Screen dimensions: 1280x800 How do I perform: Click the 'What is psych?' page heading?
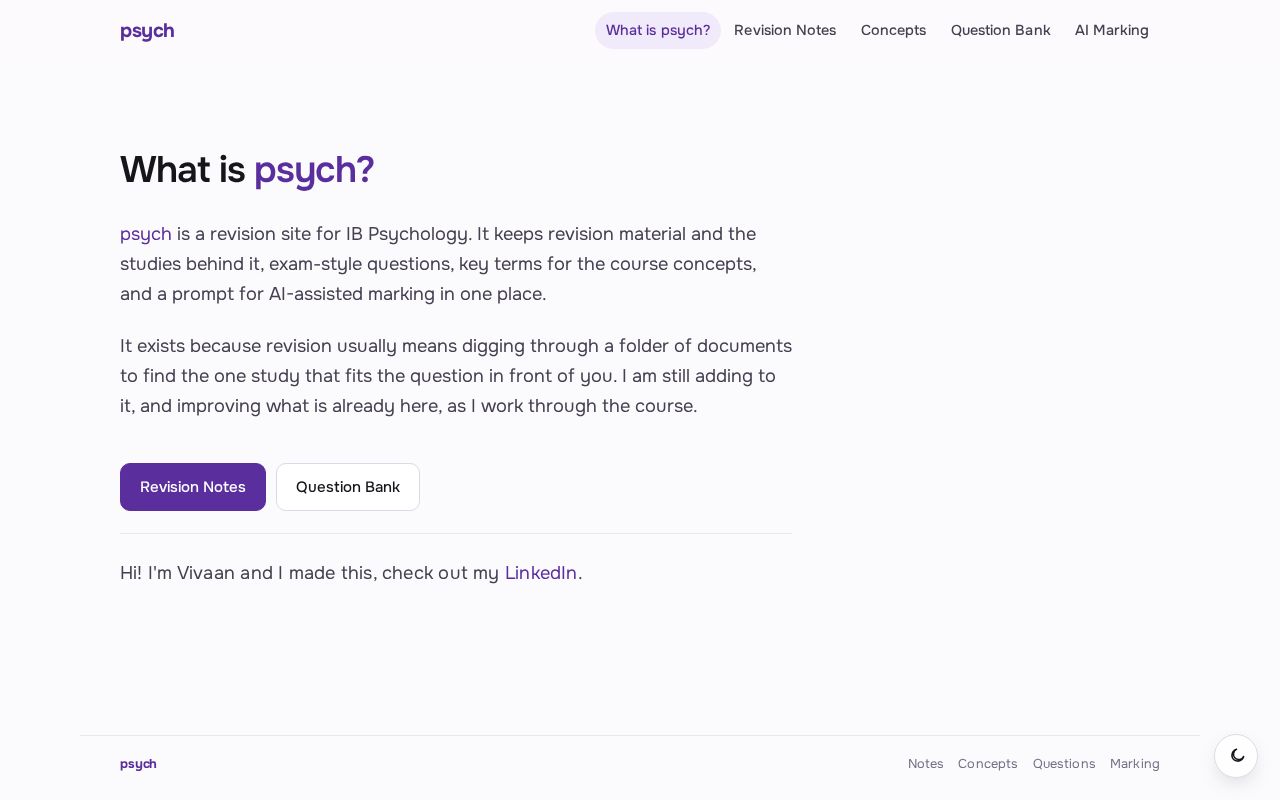[x=247, y=170]
